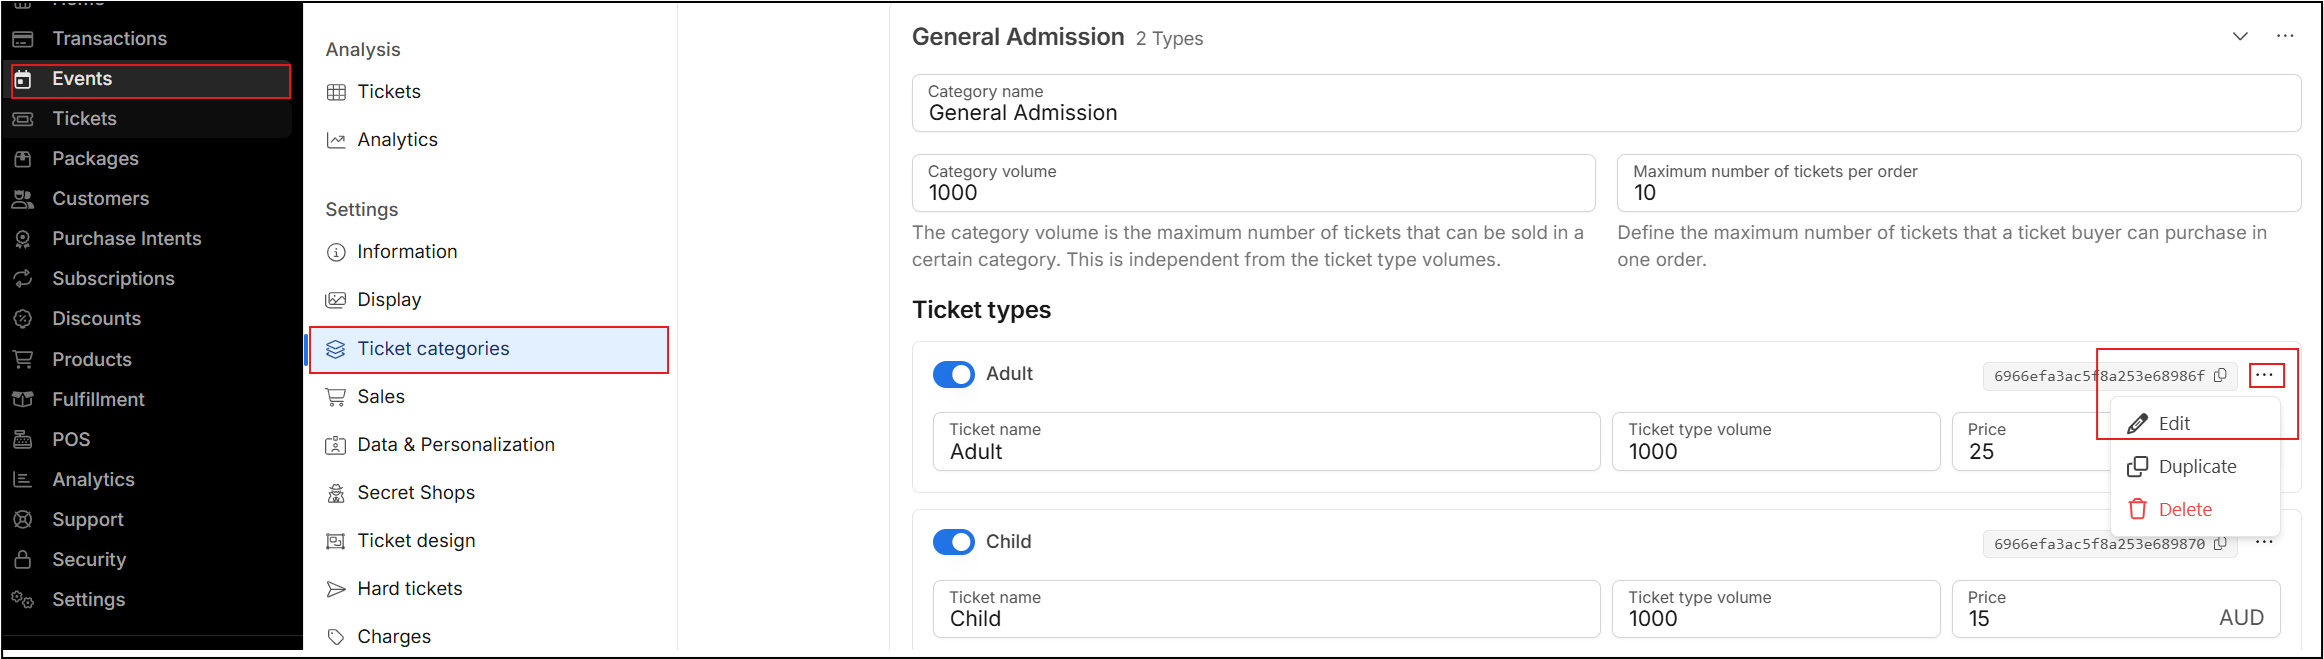
Task: Click the Discounts icon in the sidebar
Action: [22, 319]
